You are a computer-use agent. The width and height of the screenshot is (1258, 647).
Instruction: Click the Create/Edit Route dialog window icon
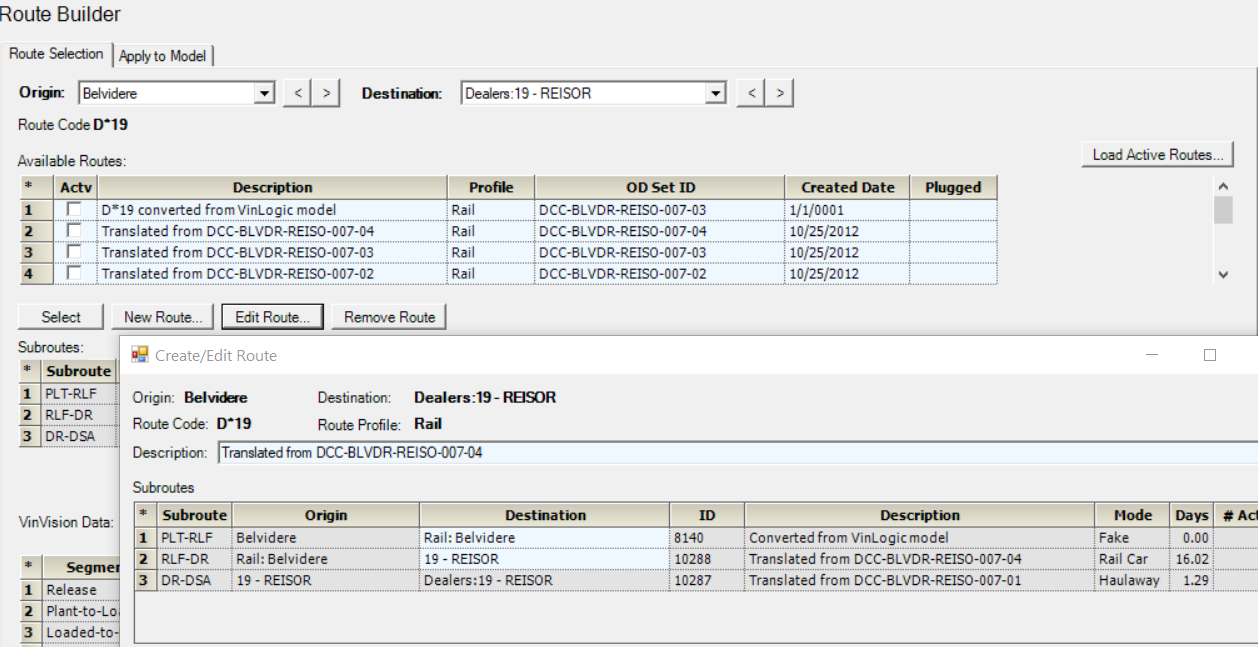140,355
